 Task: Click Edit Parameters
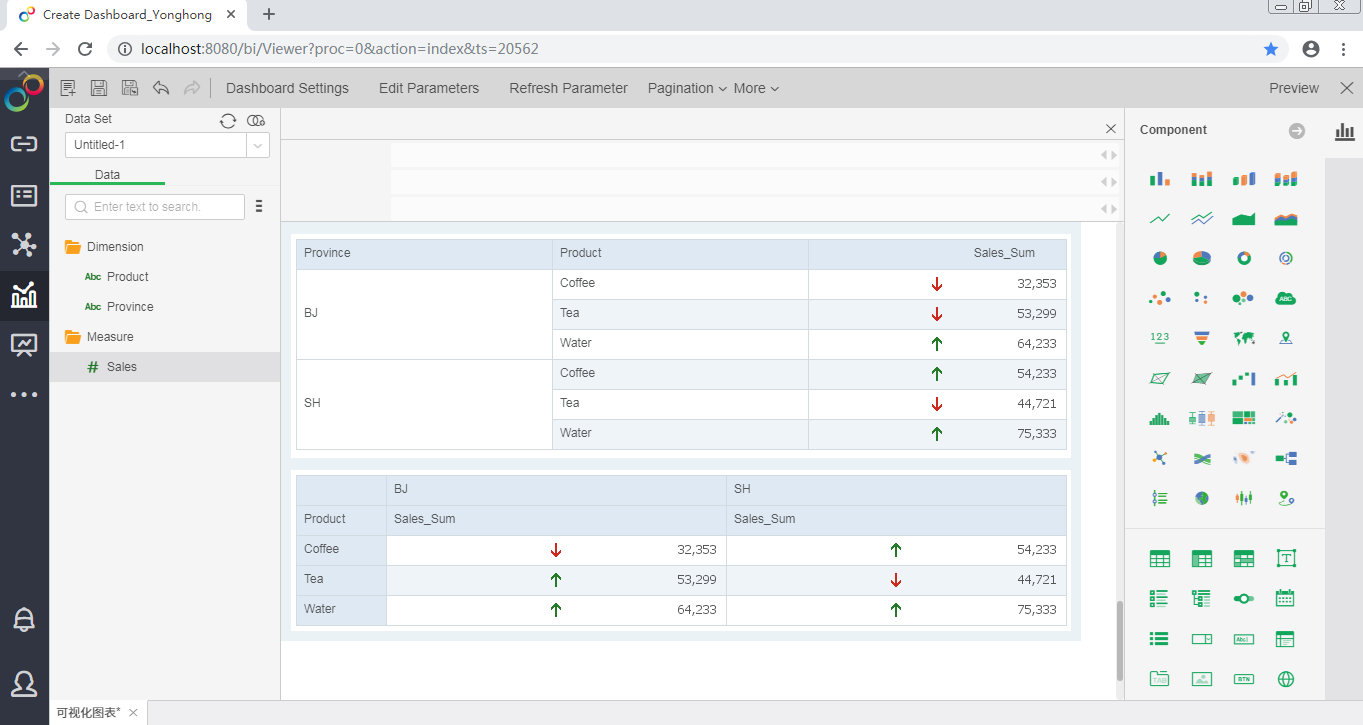429,88
